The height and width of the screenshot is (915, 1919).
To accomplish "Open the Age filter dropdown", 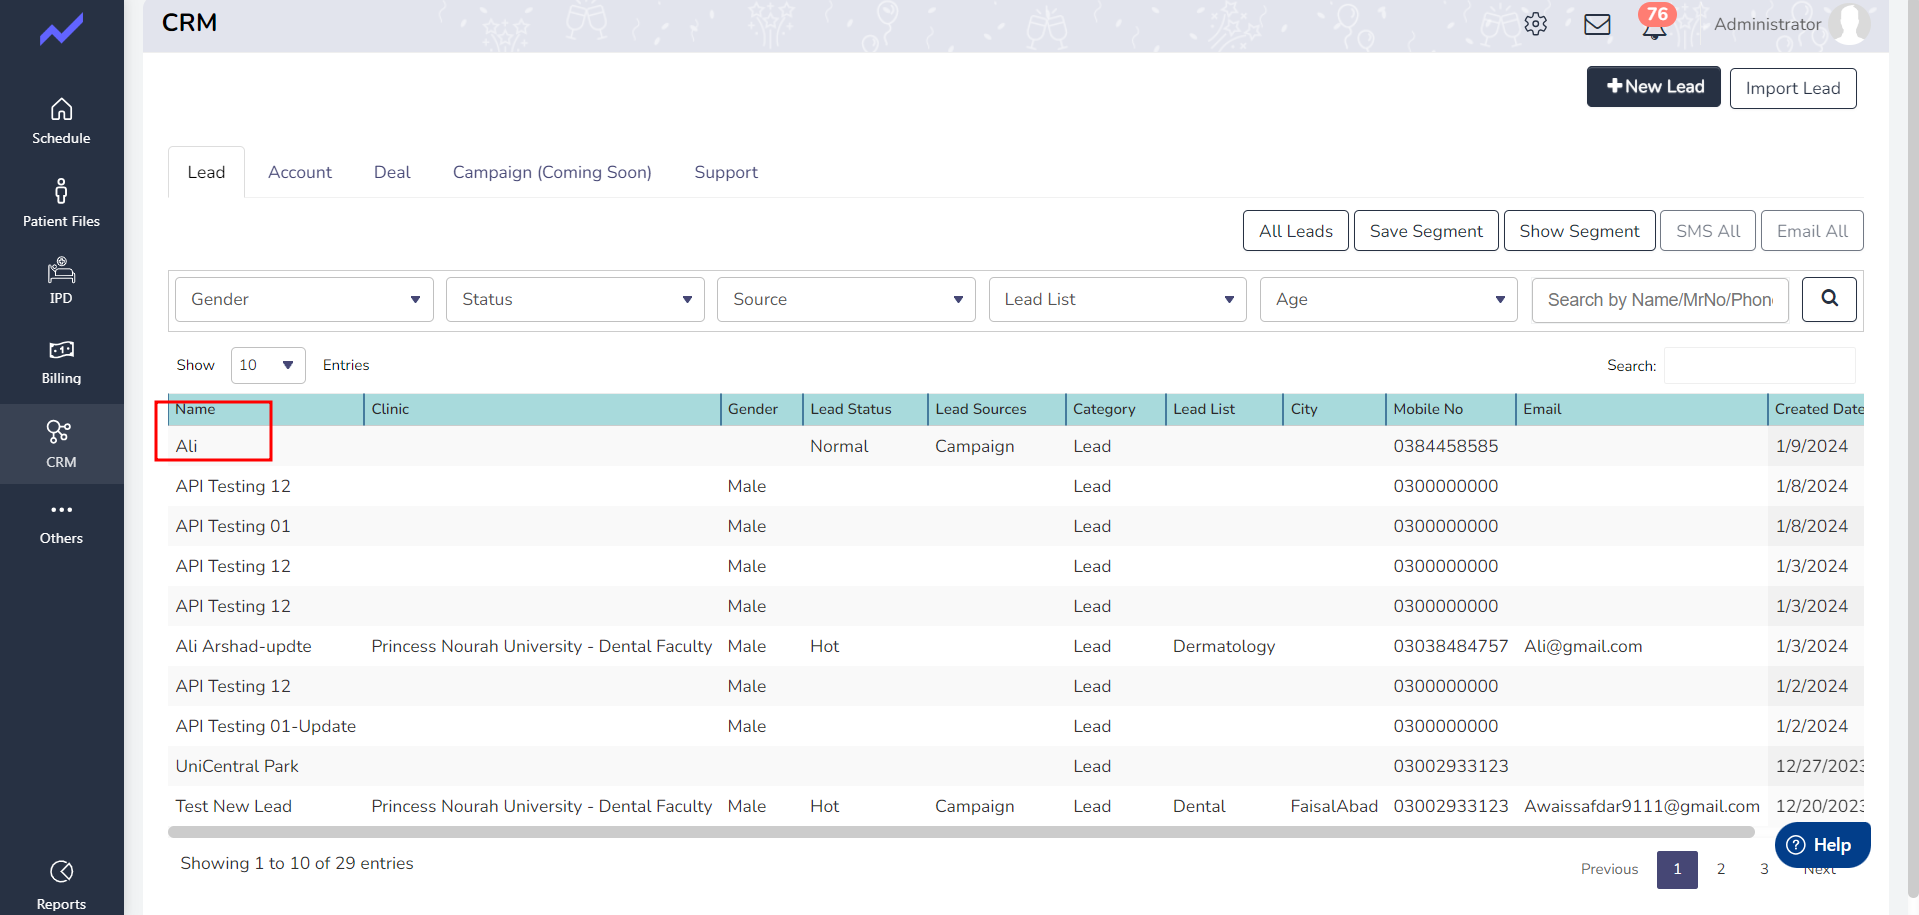I will click(1389, 299).
